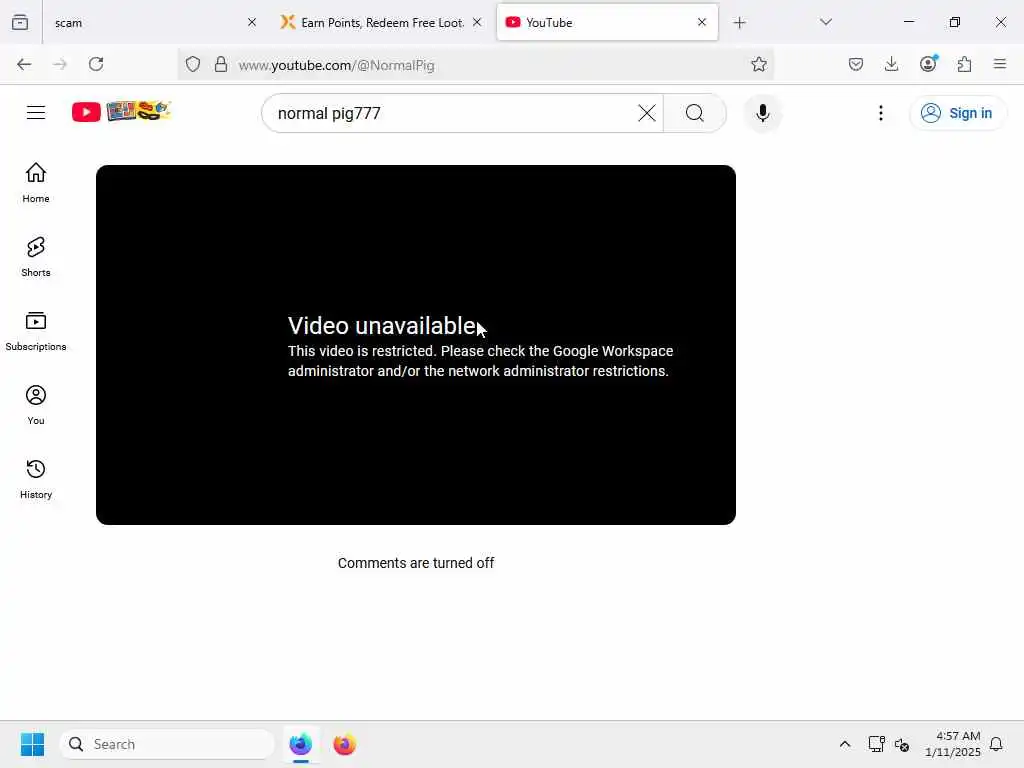Bookmark this page with the star

758,64
